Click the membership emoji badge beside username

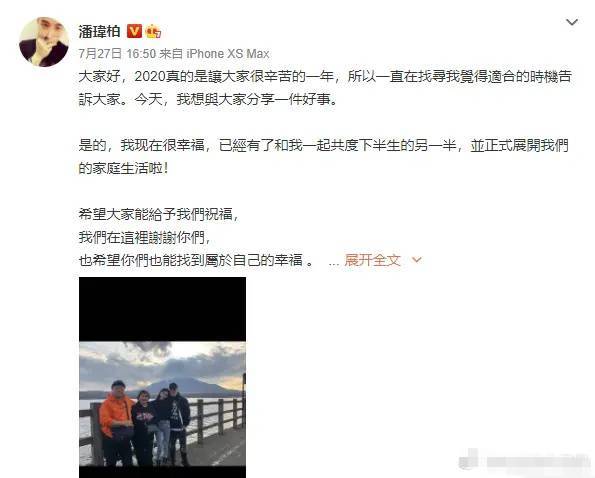click(153, 31)
